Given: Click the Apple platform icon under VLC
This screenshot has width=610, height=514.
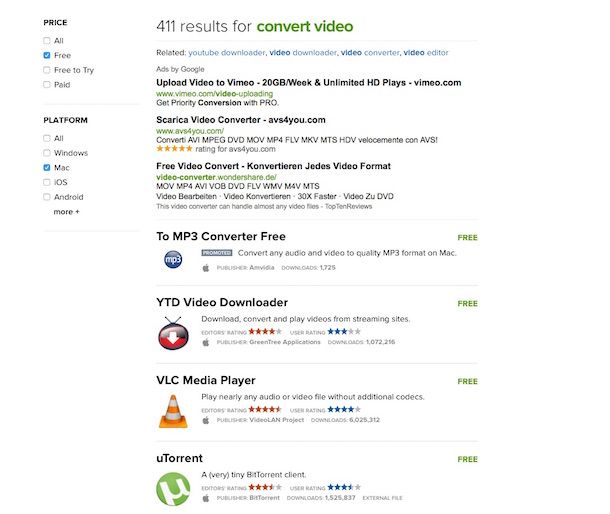Looking at the screenshot, I should click(206, 420).
